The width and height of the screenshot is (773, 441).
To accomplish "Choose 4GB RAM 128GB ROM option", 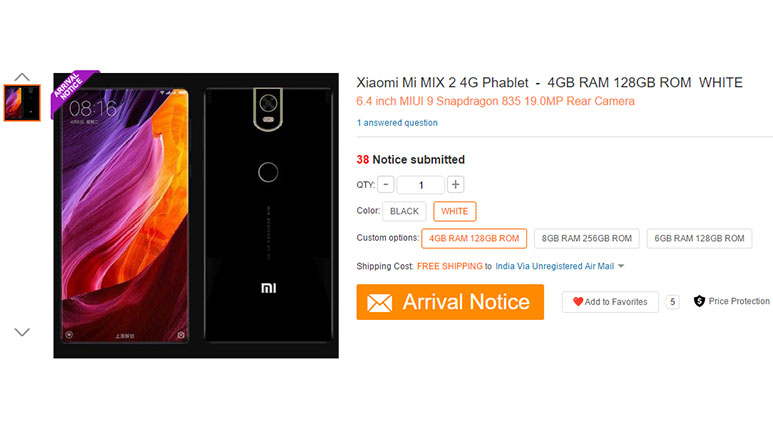I will (474, 238).
